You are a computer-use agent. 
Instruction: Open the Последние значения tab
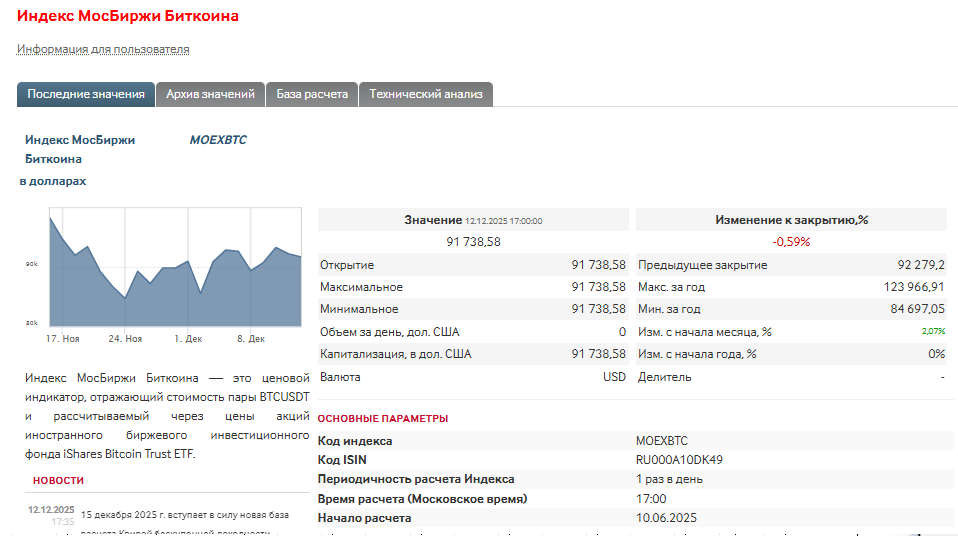coord(86,94)
